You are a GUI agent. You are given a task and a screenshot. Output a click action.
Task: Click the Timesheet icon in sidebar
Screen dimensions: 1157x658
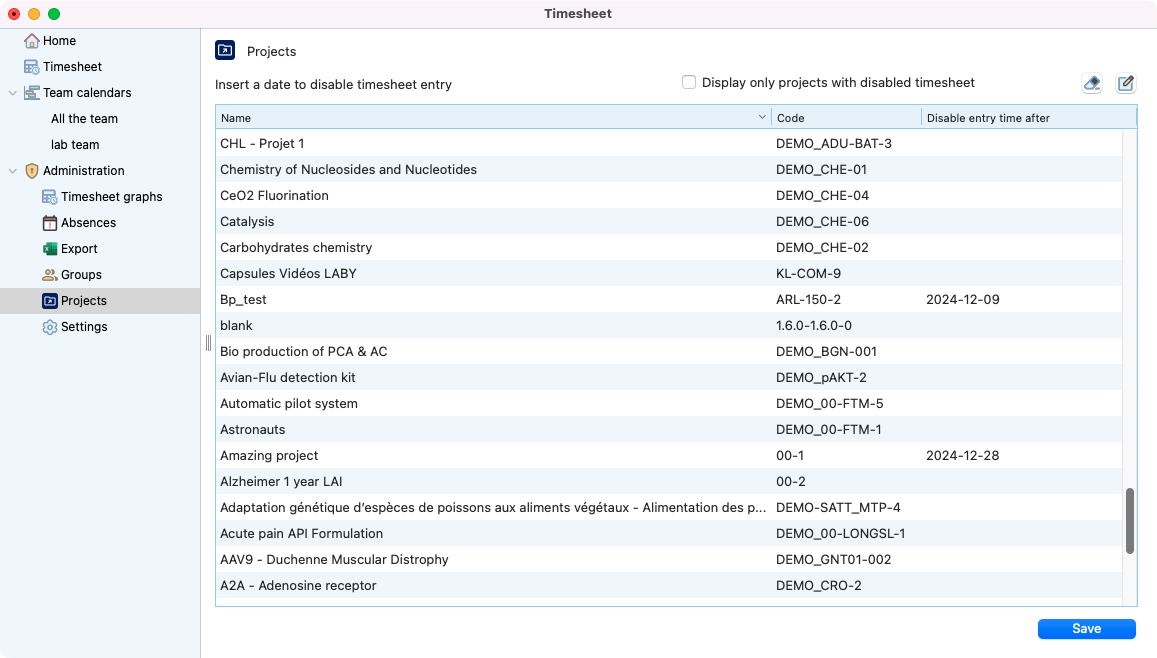coord(31,66)
